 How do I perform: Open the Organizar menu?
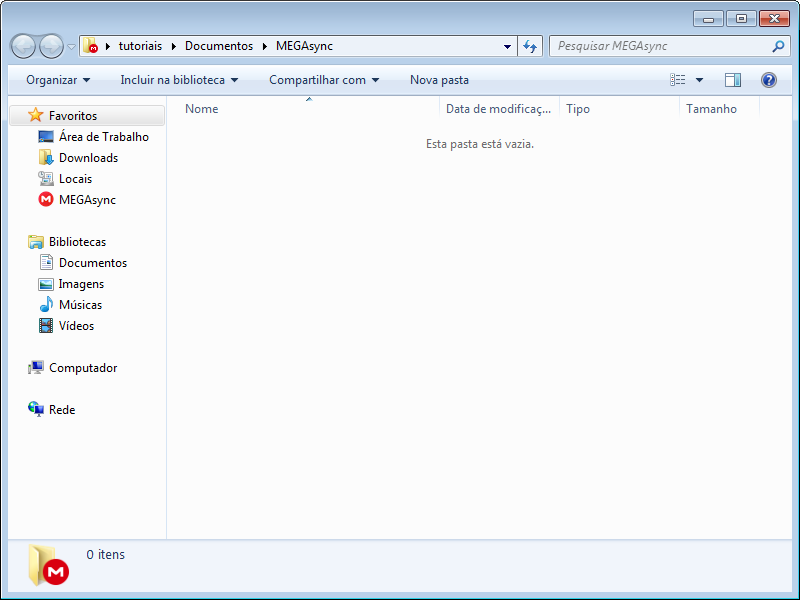coord(58,80)
